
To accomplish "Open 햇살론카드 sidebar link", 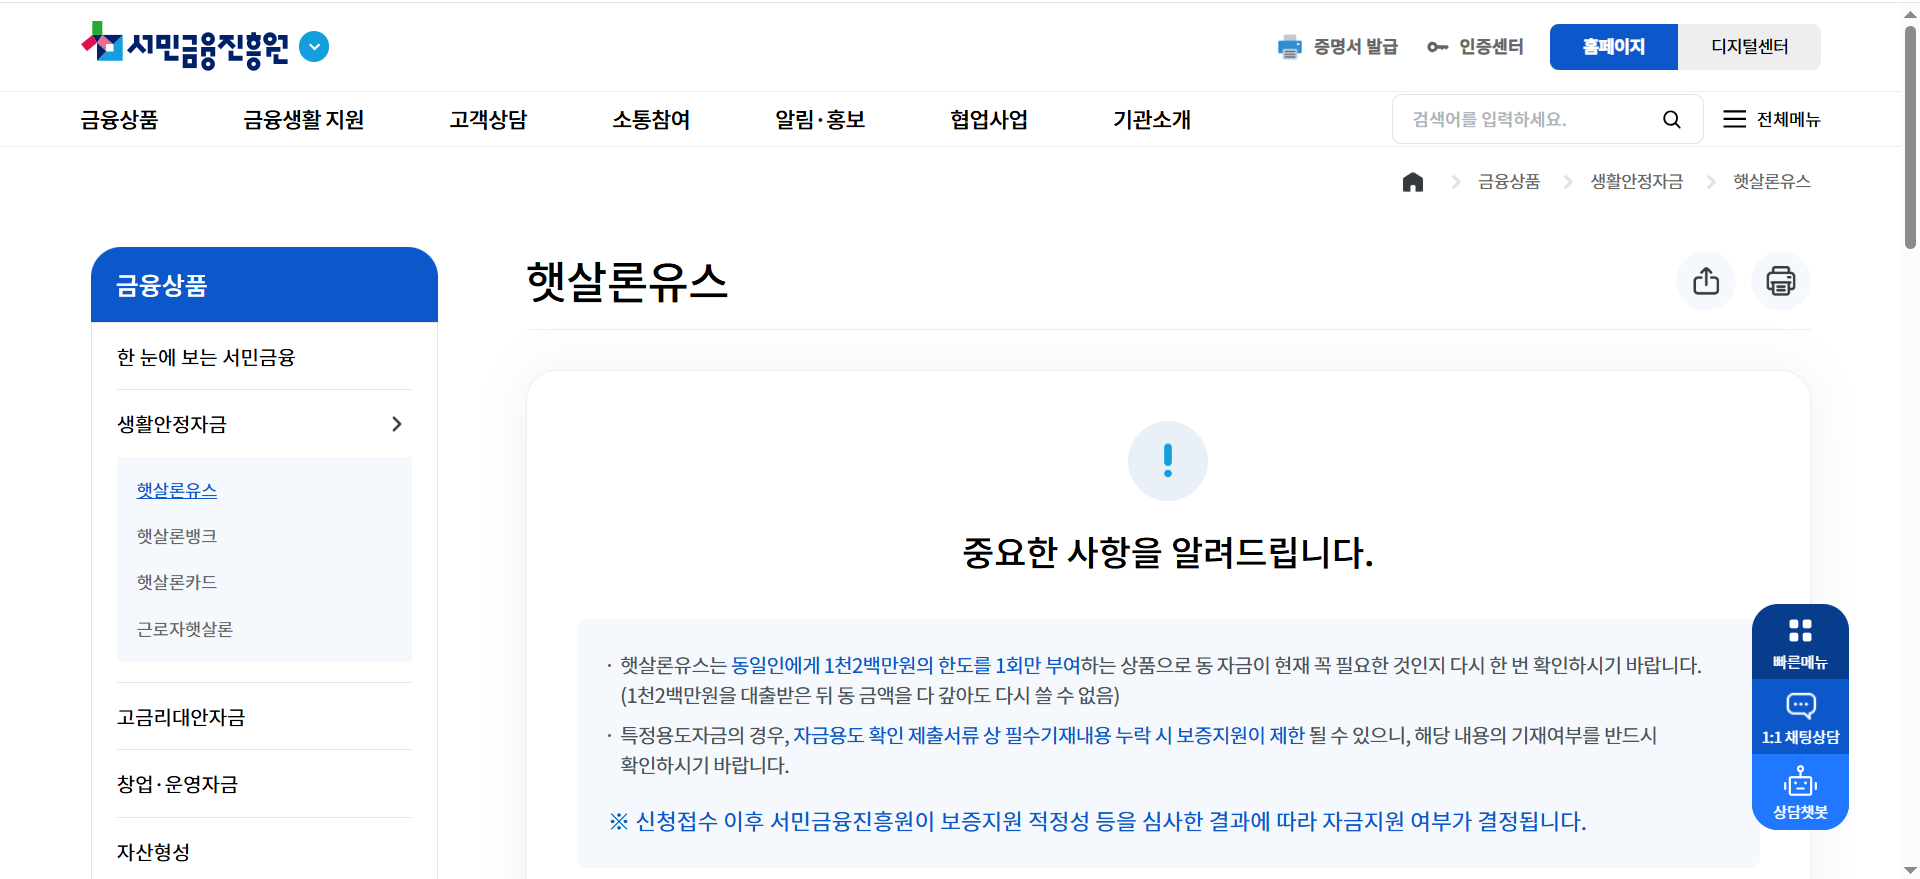I will pyautogui.click(x=177, y=582).
